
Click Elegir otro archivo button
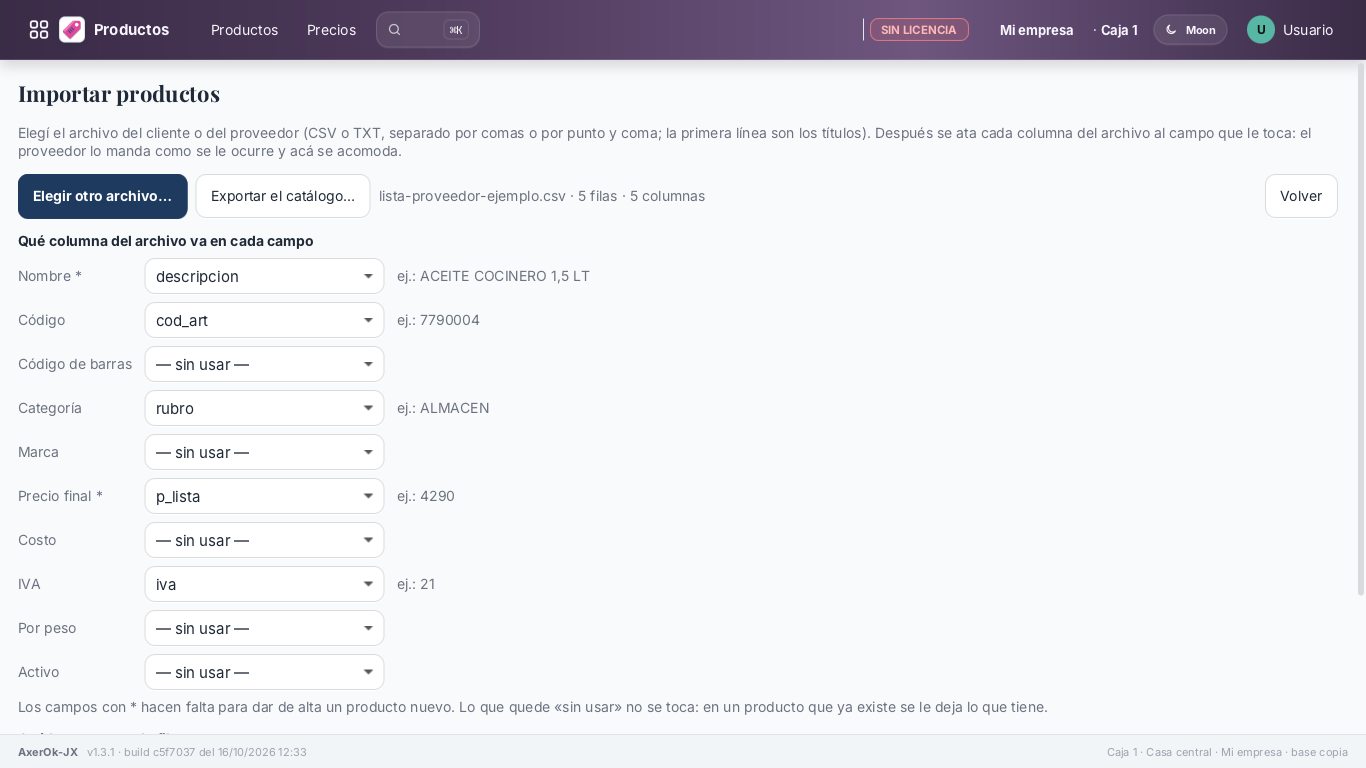tap(103, 196)
